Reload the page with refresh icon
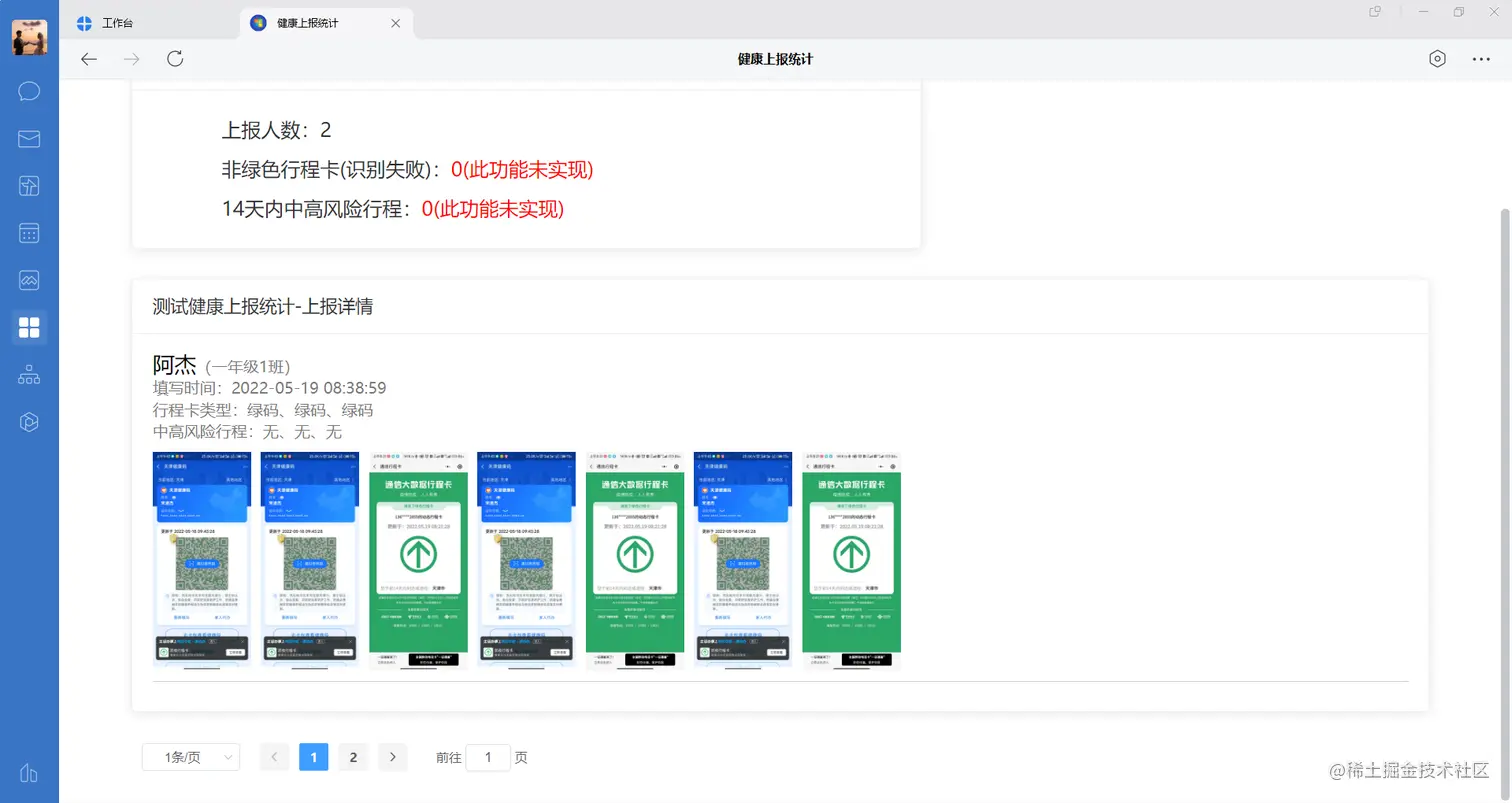This screenshot has height=803, width=1512. coord(175,59)
